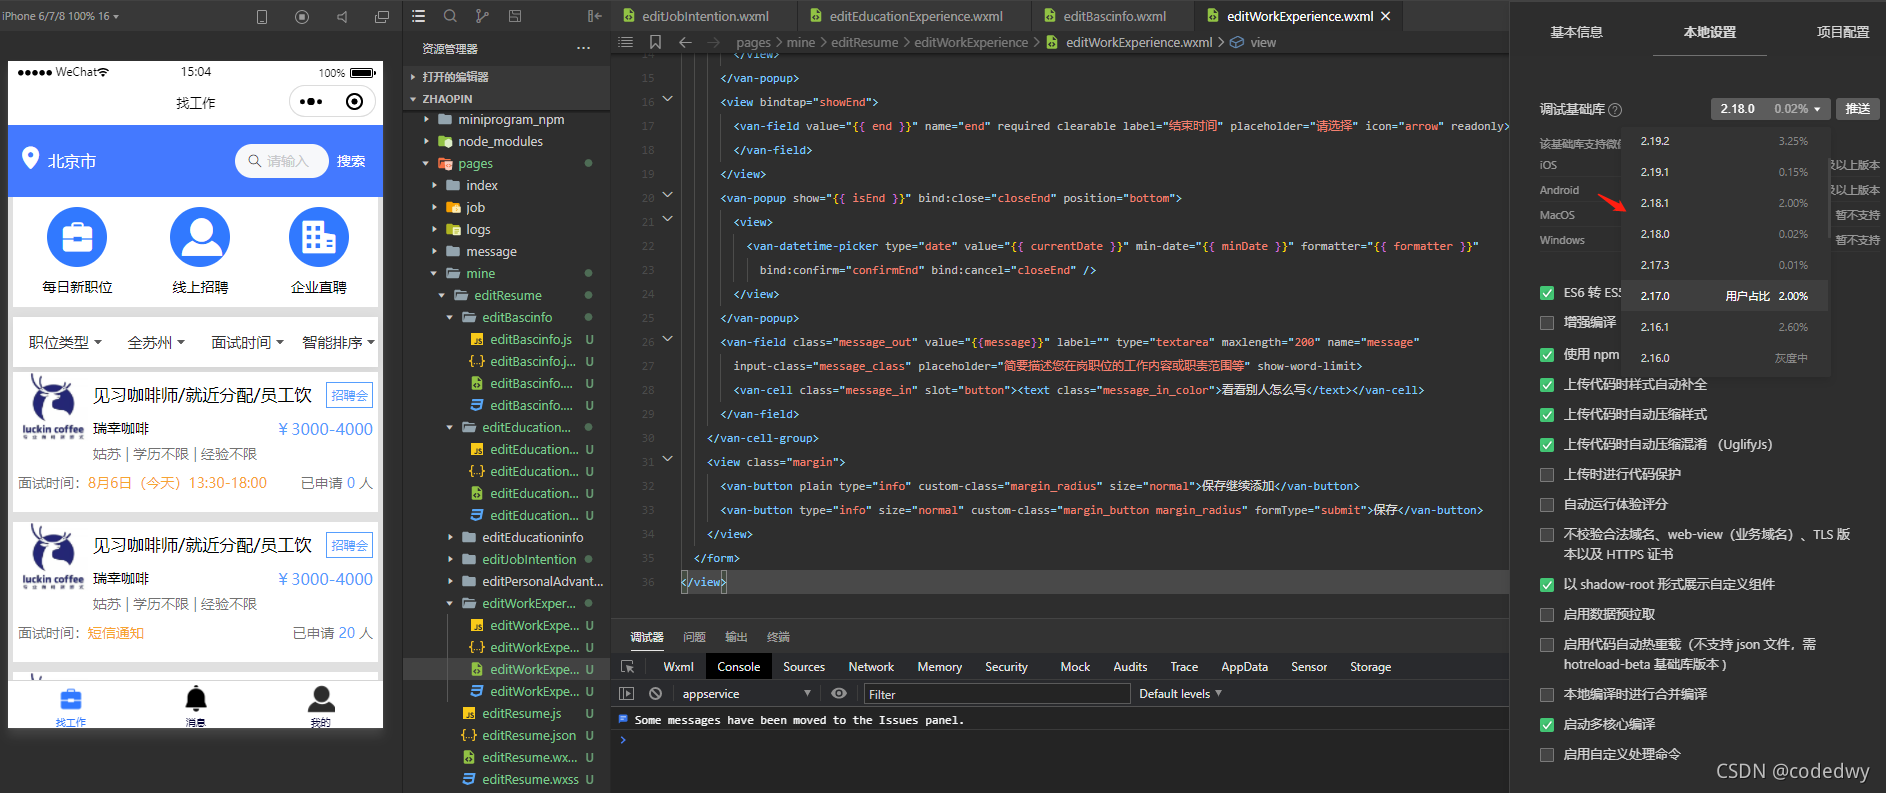Open the 2.18.0 base library version dropdown

1770,109
